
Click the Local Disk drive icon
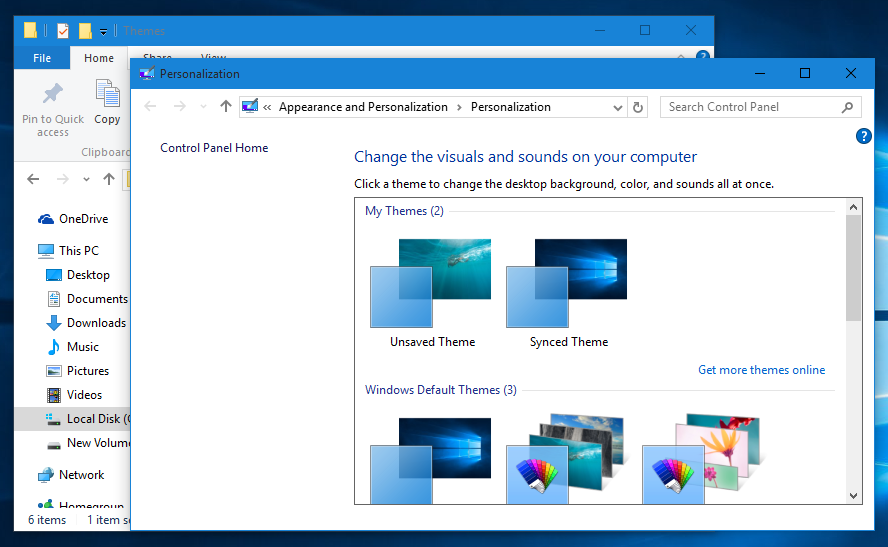coord(54,419)
